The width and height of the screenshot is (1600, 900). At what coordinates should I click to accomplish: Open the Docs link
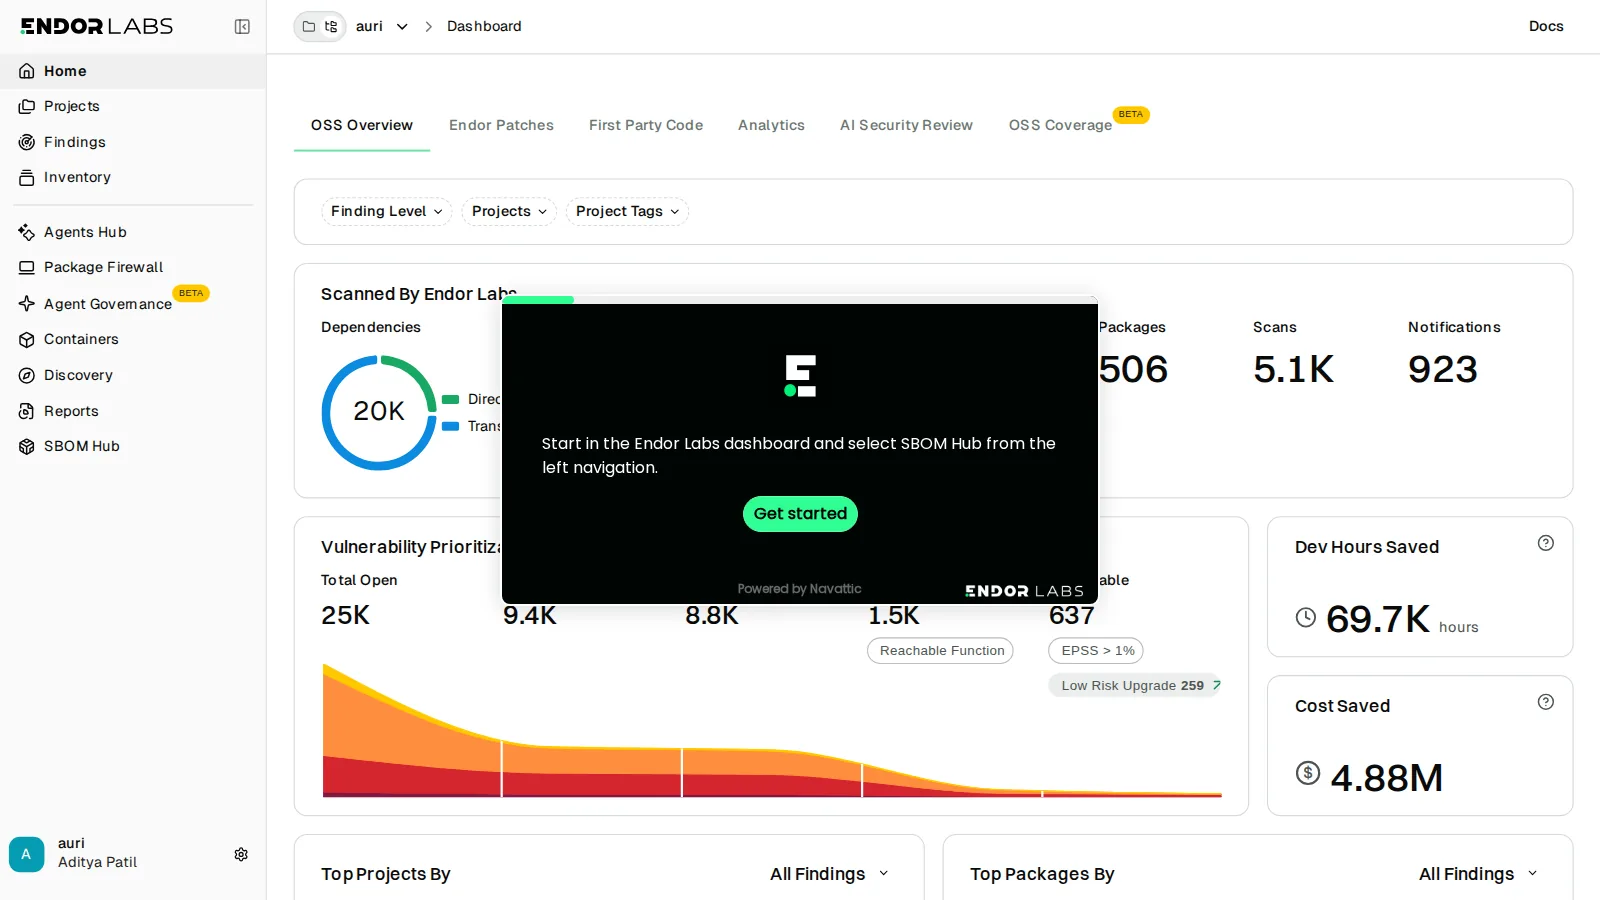[1546, 27]
